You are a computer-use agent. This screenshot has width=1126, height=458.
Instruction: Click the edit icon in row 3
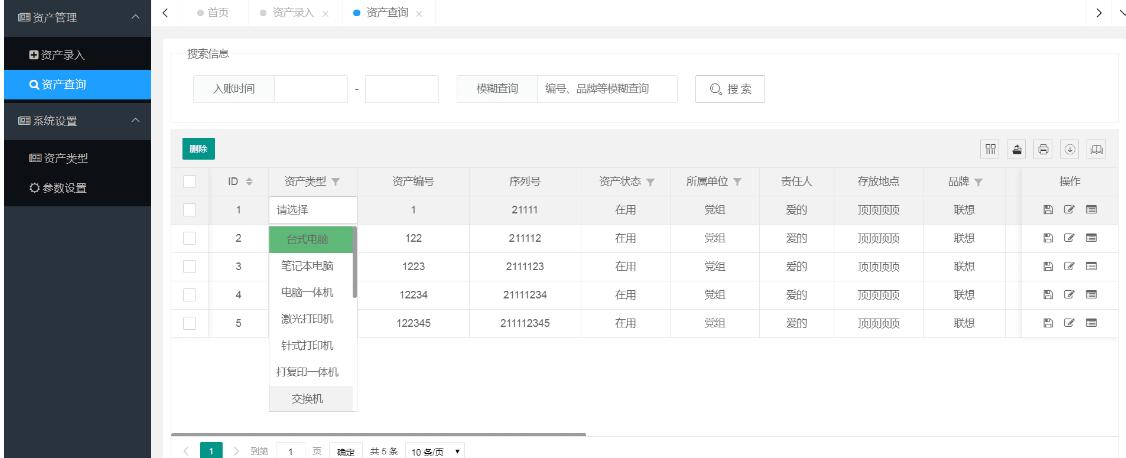(1069, 267)
